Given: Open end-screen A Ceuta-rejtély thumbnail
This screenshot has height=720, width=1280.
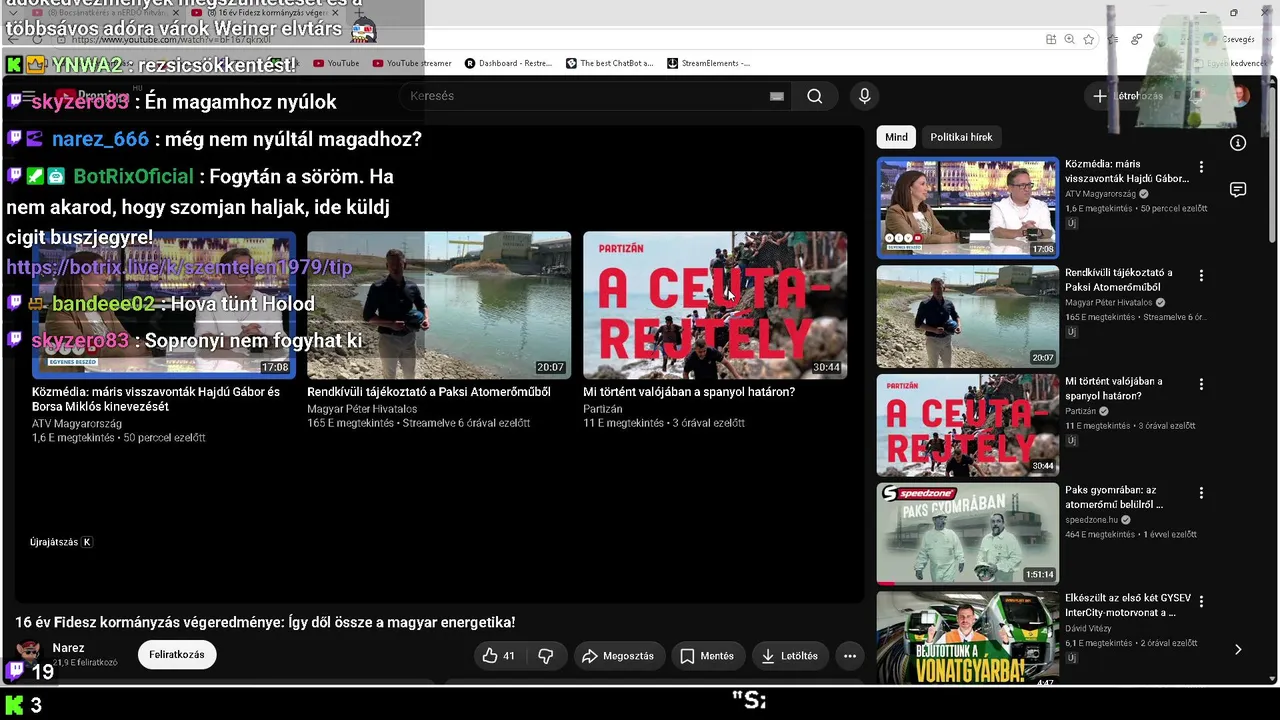Looking at the screenshot, I should (x=715, y=305).
